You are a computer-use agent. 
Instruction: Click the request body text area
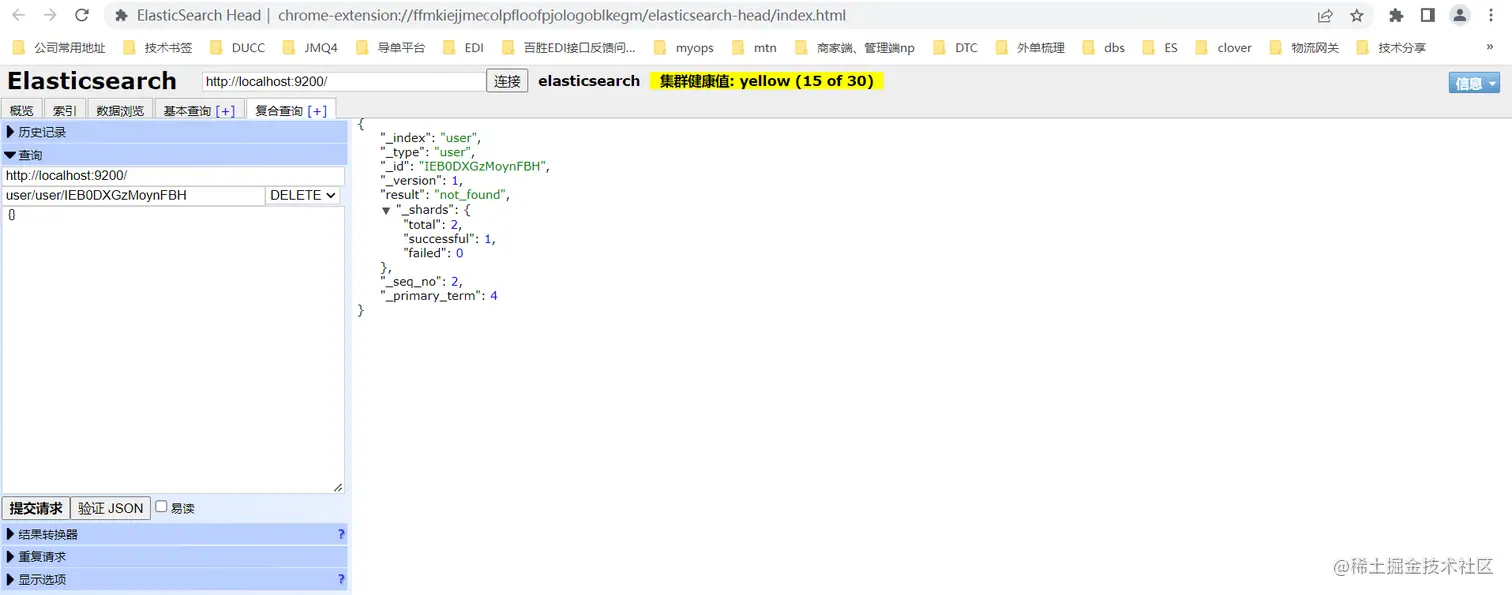tap(173, 349)
